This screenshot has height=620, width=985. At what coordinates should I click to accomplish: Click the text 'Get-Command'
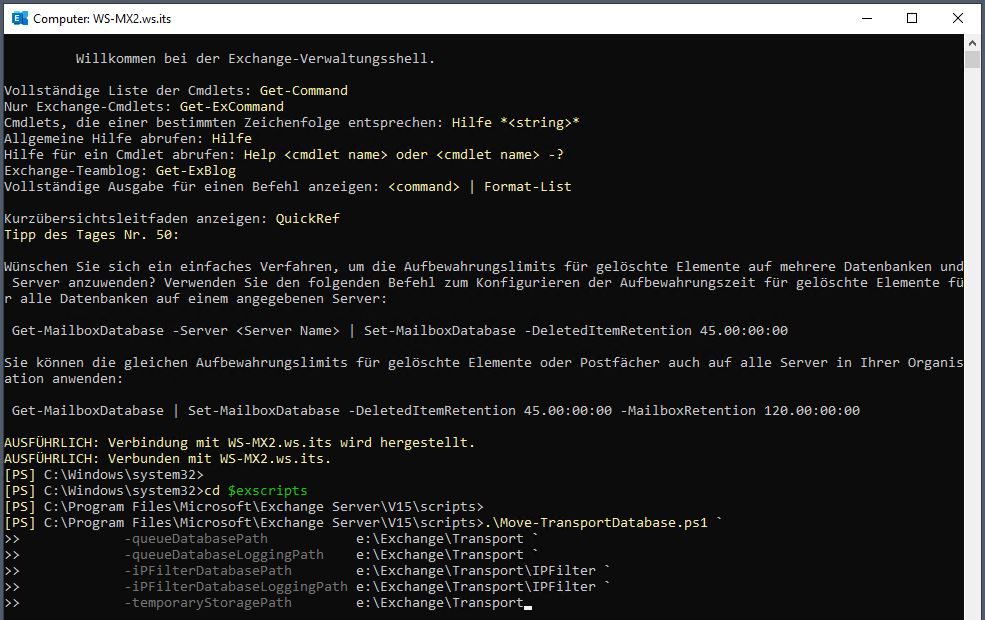coord(303,90)
